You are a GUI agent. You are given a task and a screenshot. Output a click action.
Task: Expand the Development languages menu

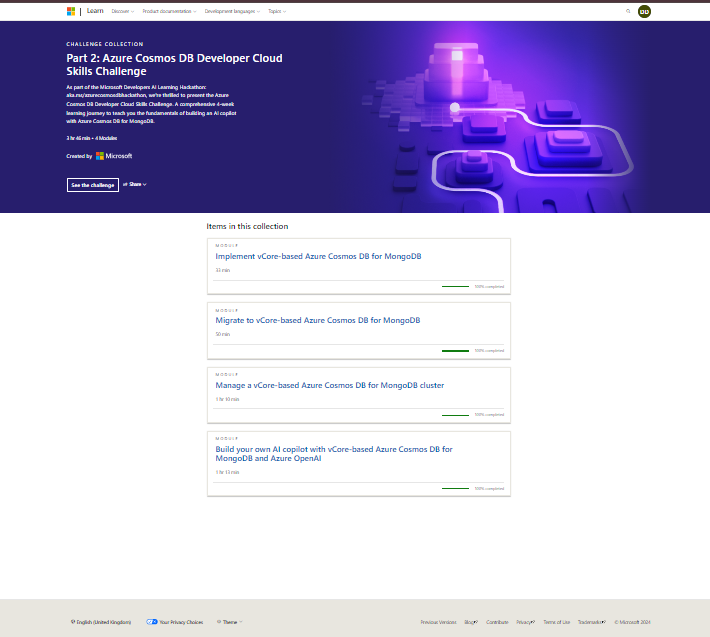coord(232,11)
